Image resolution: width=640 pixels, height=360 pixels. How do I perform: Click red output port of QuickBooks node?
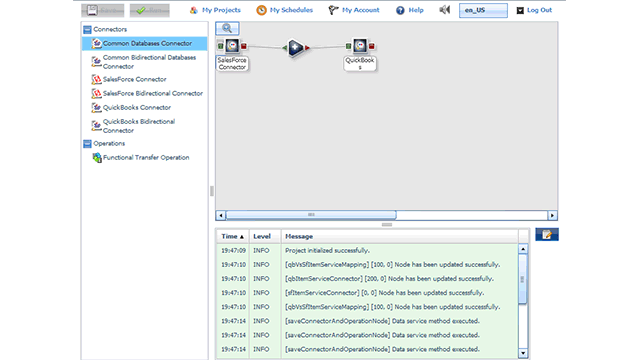tap(371, 46)
